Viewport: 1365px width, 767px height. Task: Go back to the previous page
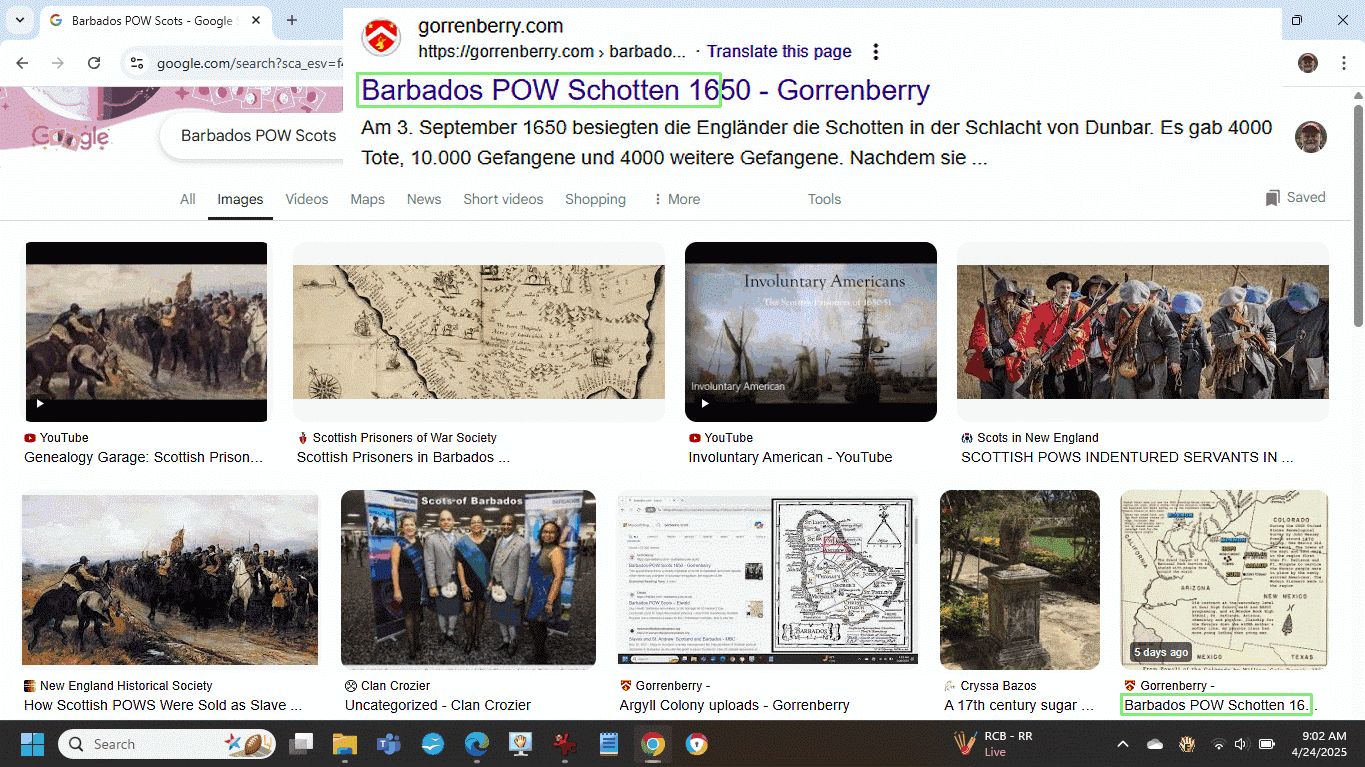tap(22, 63)
